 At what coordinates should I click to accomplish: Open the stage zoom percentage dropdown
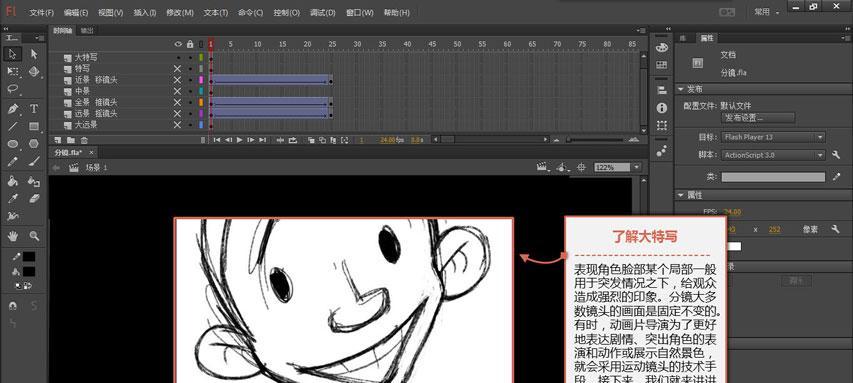[636, 168]
